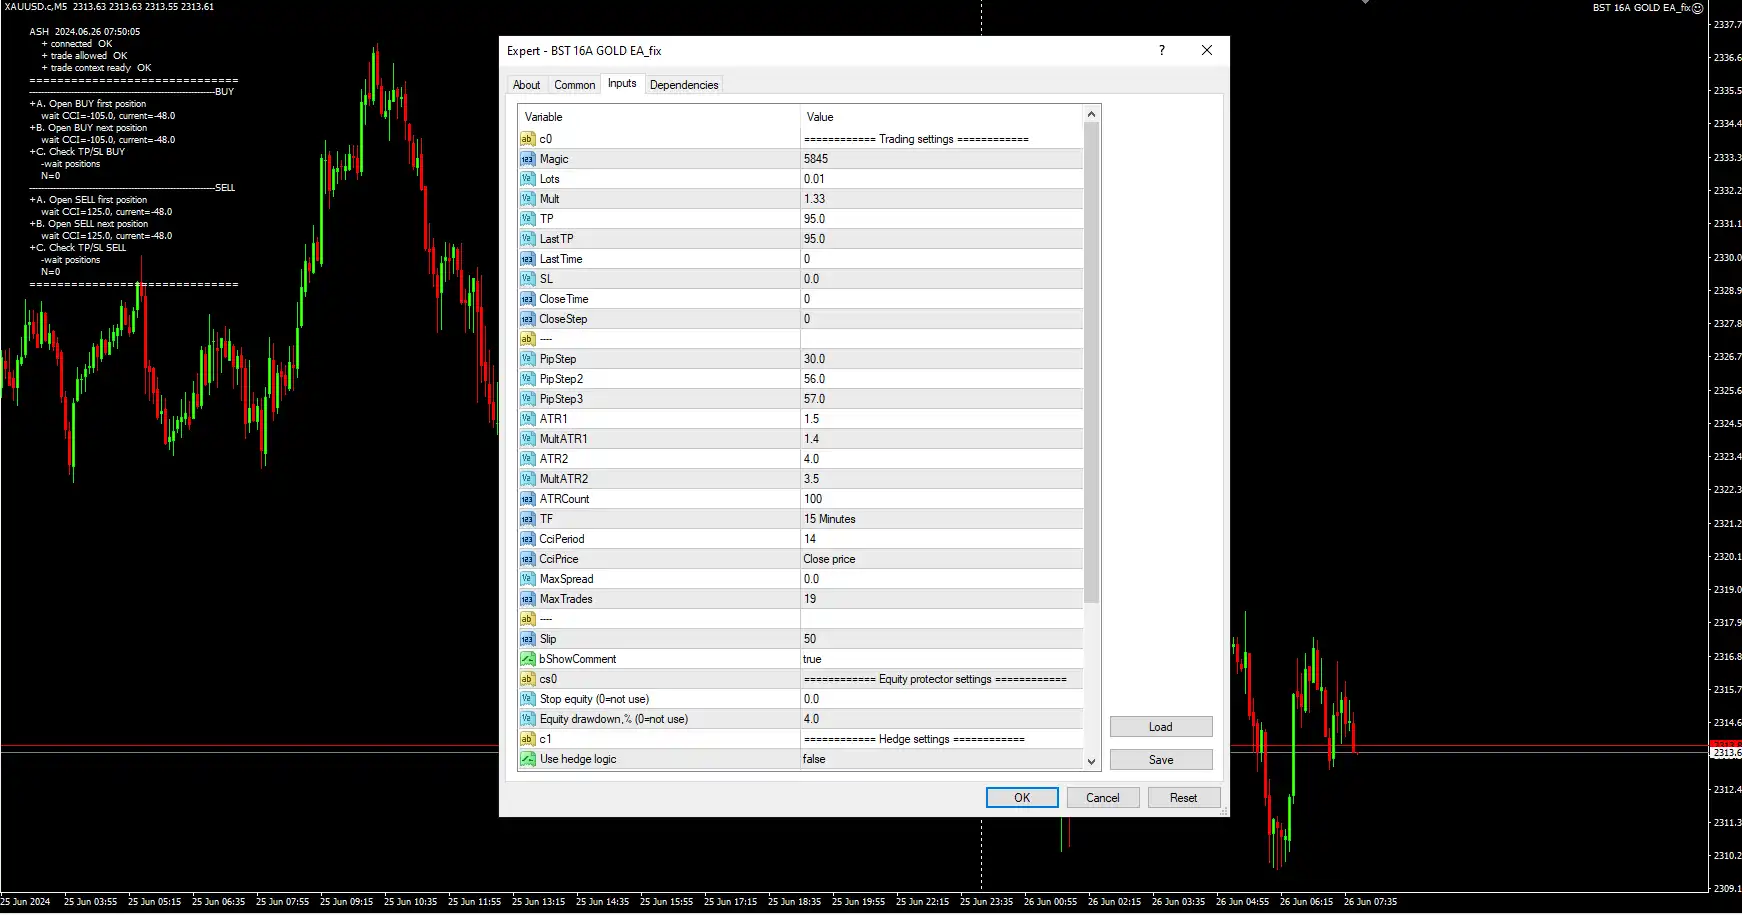The image size is (1742, 915).
Task: Click the CciPrice enum icon
Action: pos(527,559)
